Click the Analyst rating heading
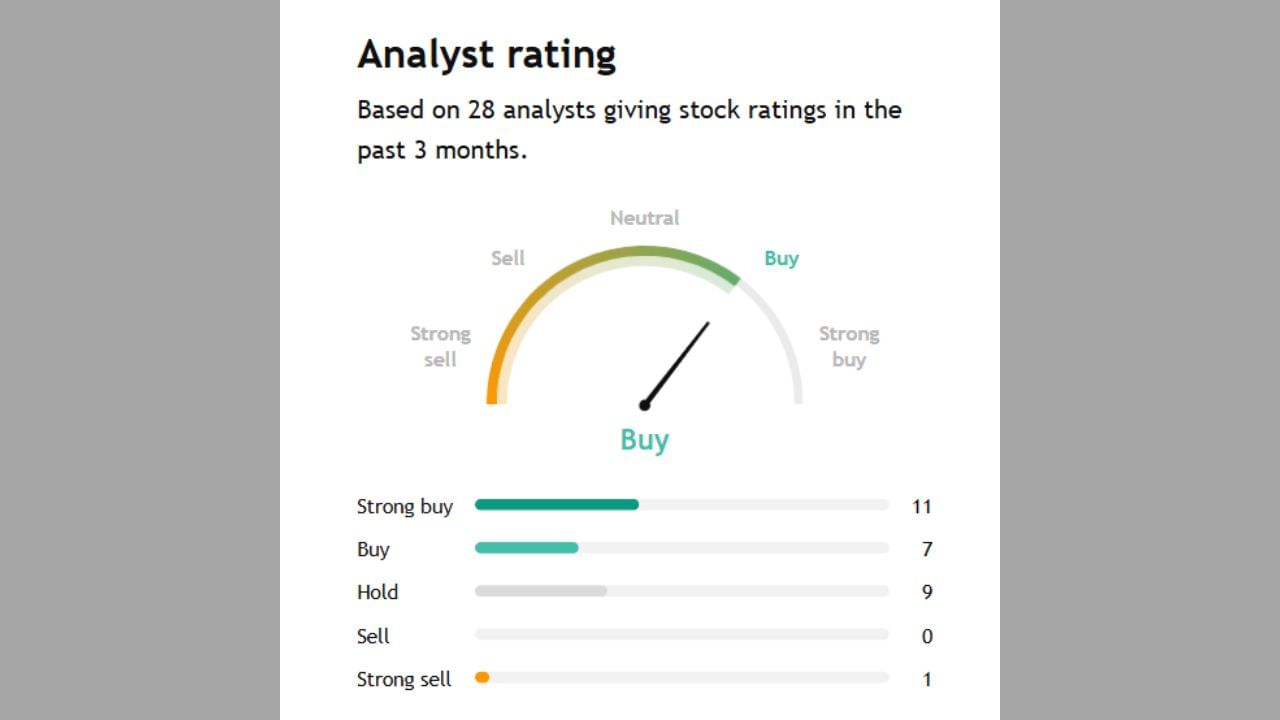The height and width of the screenshot is (720, 1280). tap(486, 54)
